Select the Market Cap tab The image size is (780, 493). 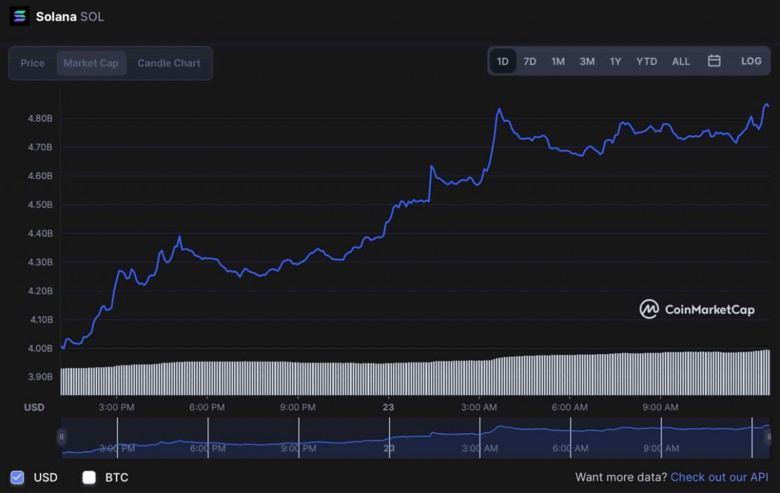[x=91, y=63]
